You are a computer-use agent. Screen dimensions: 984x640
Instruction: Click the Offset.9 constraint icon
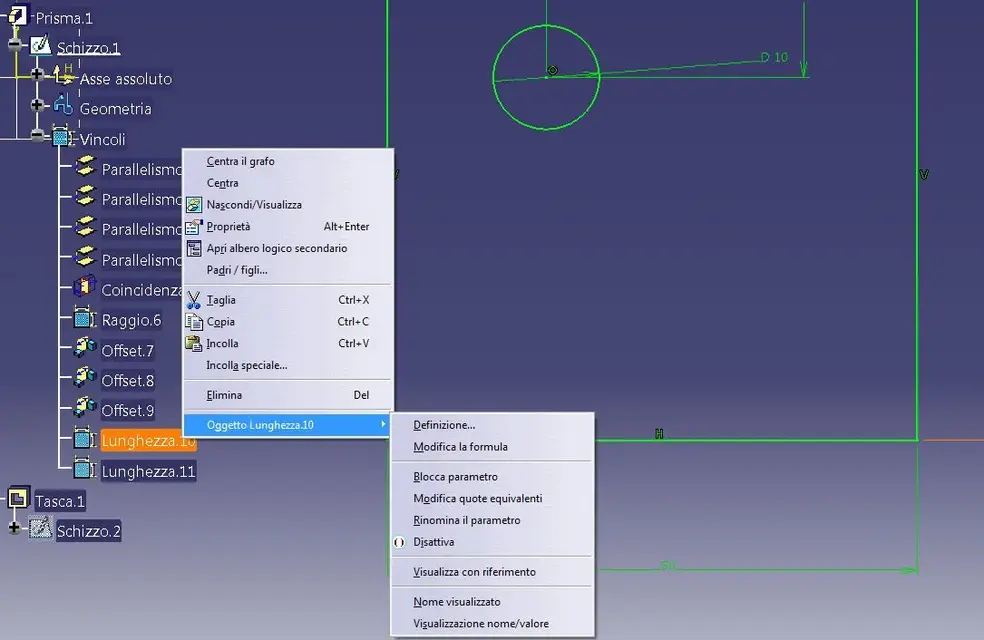(x=85, y=407)
